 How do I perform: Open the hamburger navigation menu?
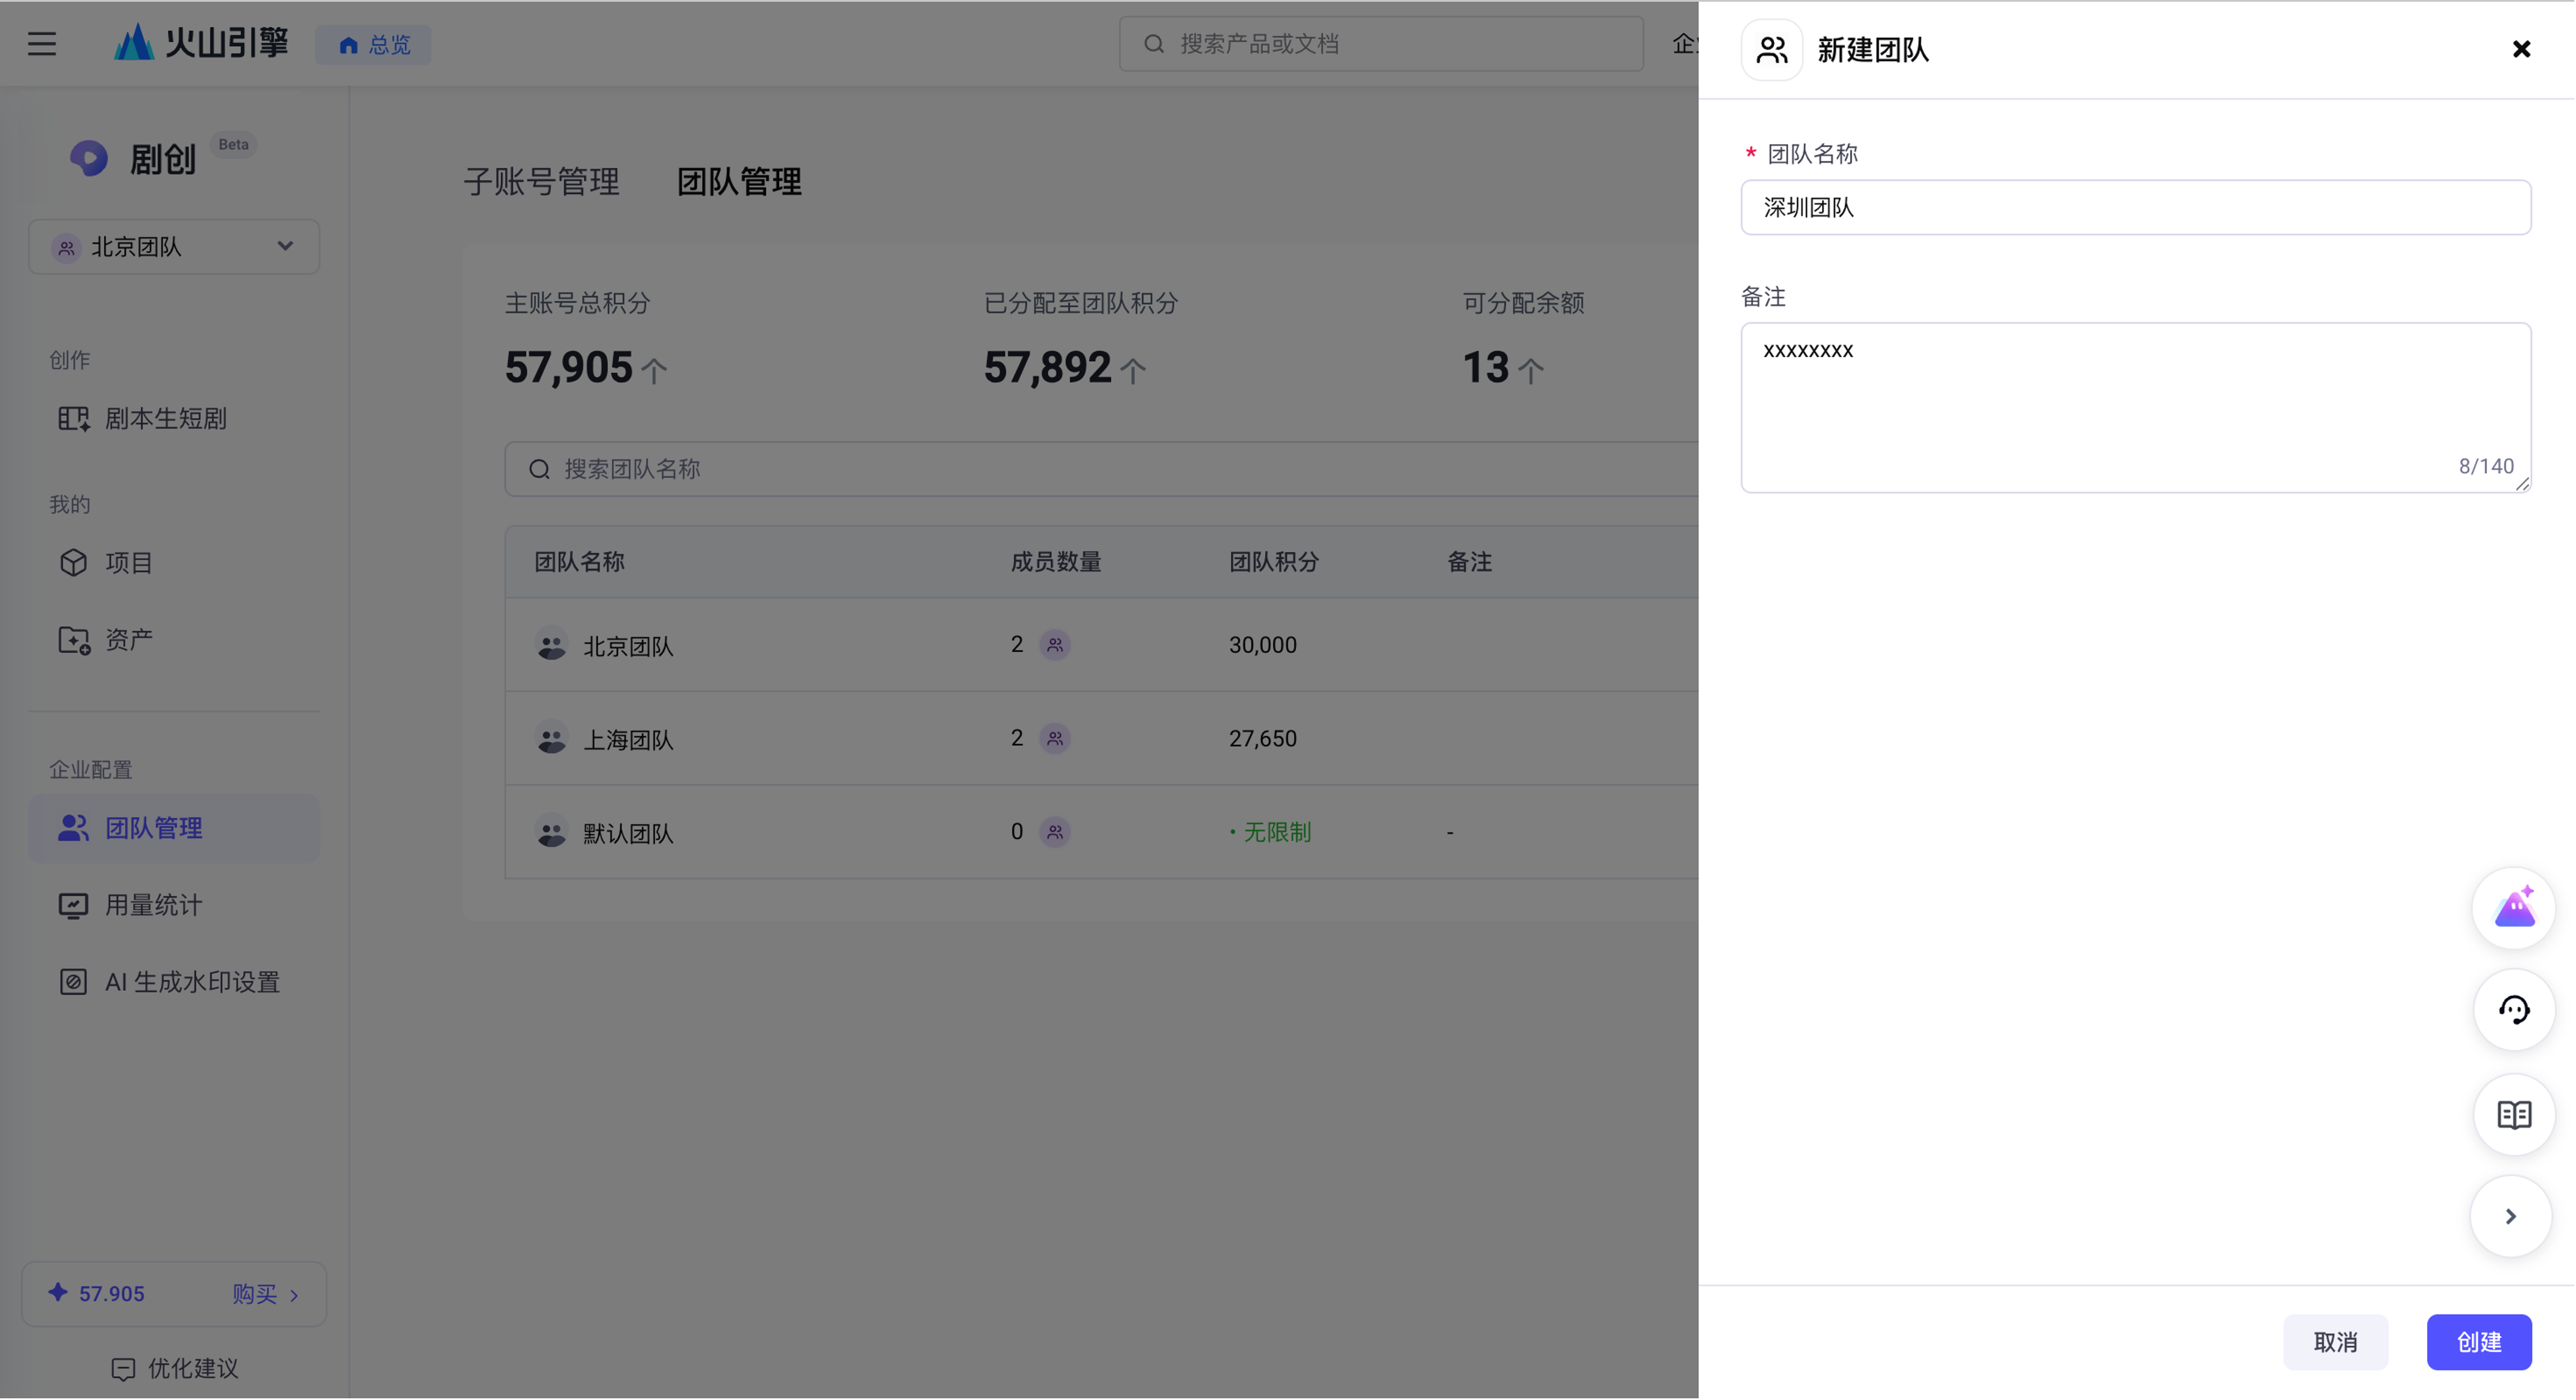pyautogui.click(x=42, y=44)
